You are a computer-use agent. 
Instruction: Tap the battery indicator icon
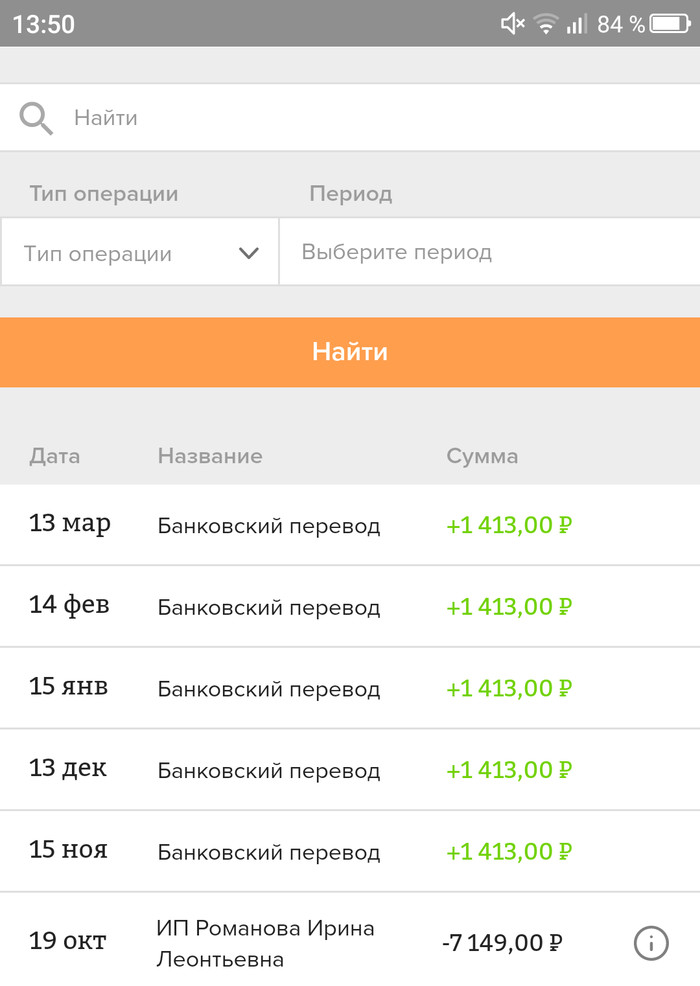[x=670, y=25]
